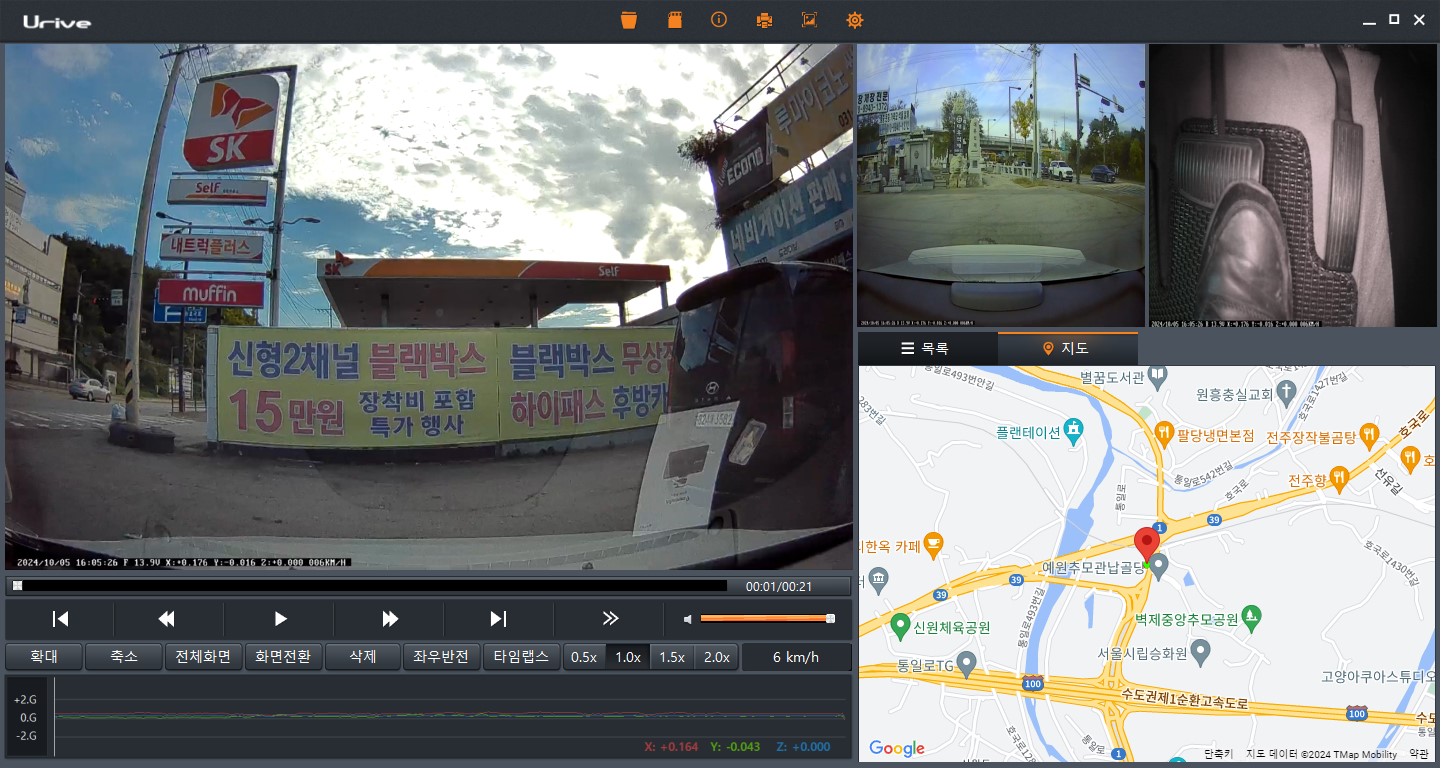Select the pedal camera video thumbnail

coord(1292,185)
